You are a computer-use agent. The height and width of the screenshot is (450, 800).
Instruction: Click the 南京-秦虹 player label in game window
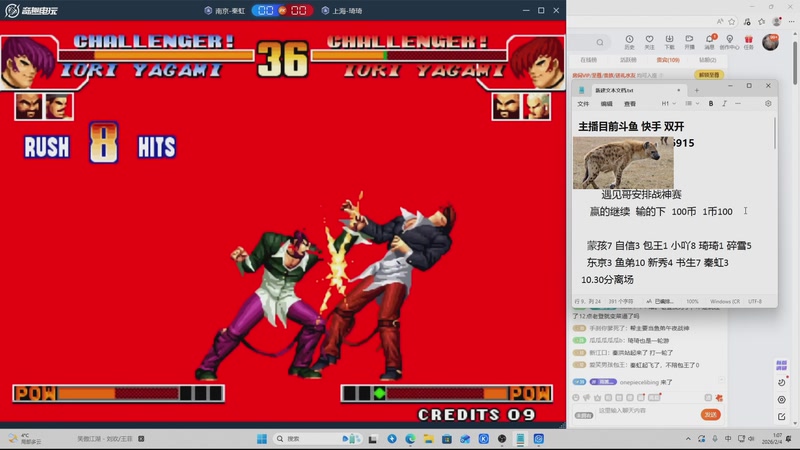(x=224, y=11)
